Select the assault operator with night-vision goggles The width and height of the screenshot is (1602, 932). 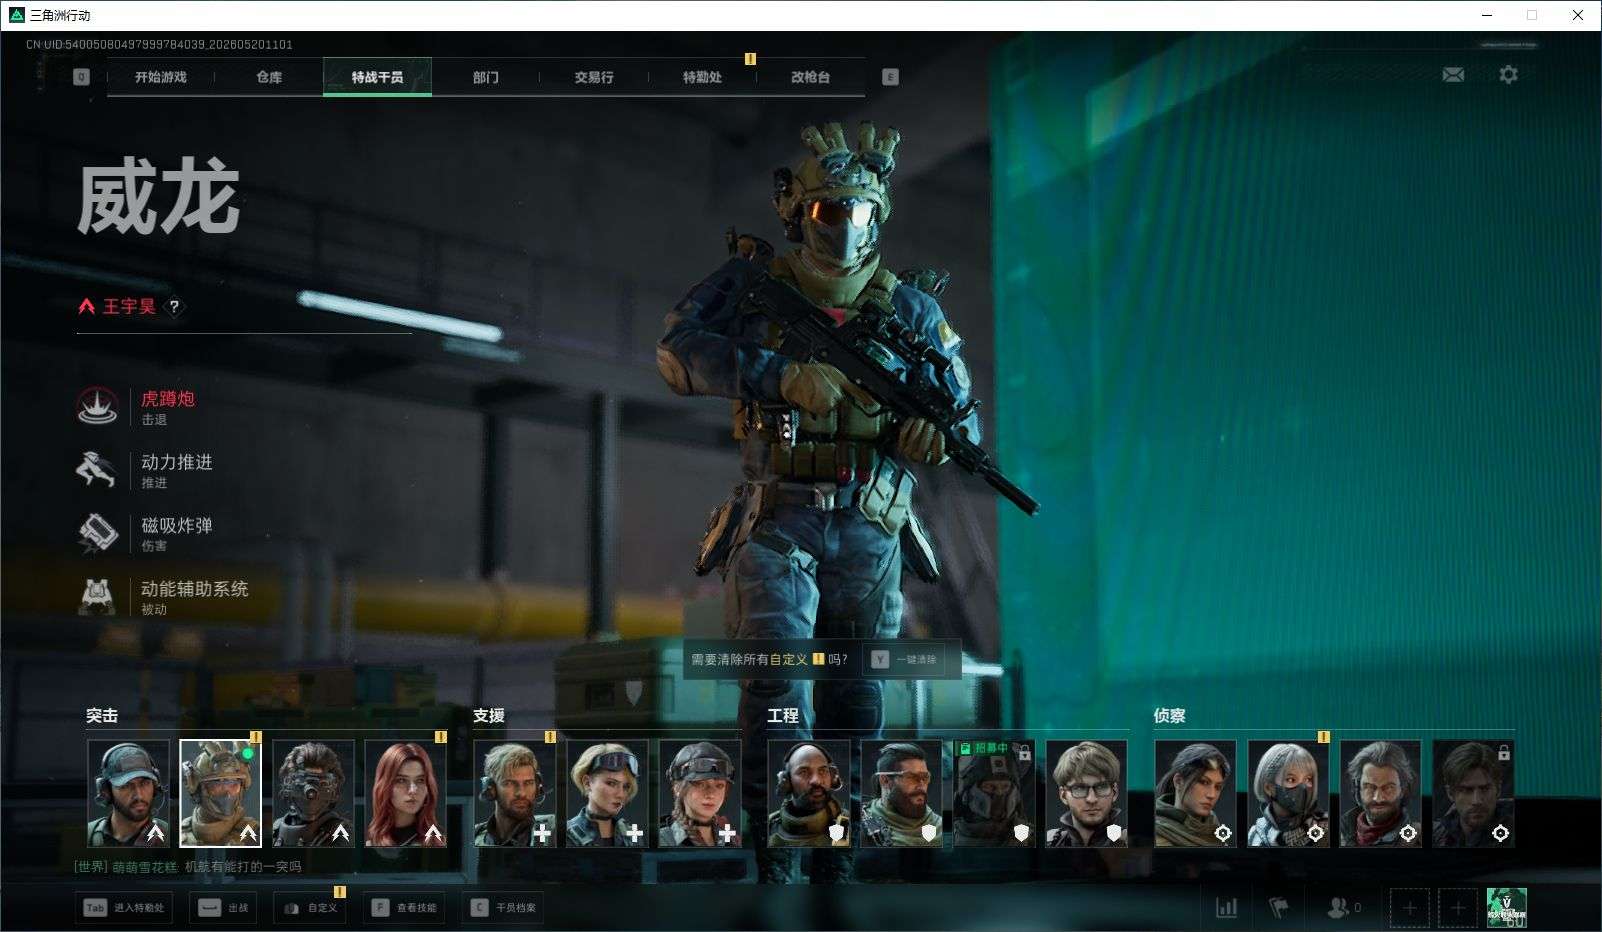click(x=313, y=794)
